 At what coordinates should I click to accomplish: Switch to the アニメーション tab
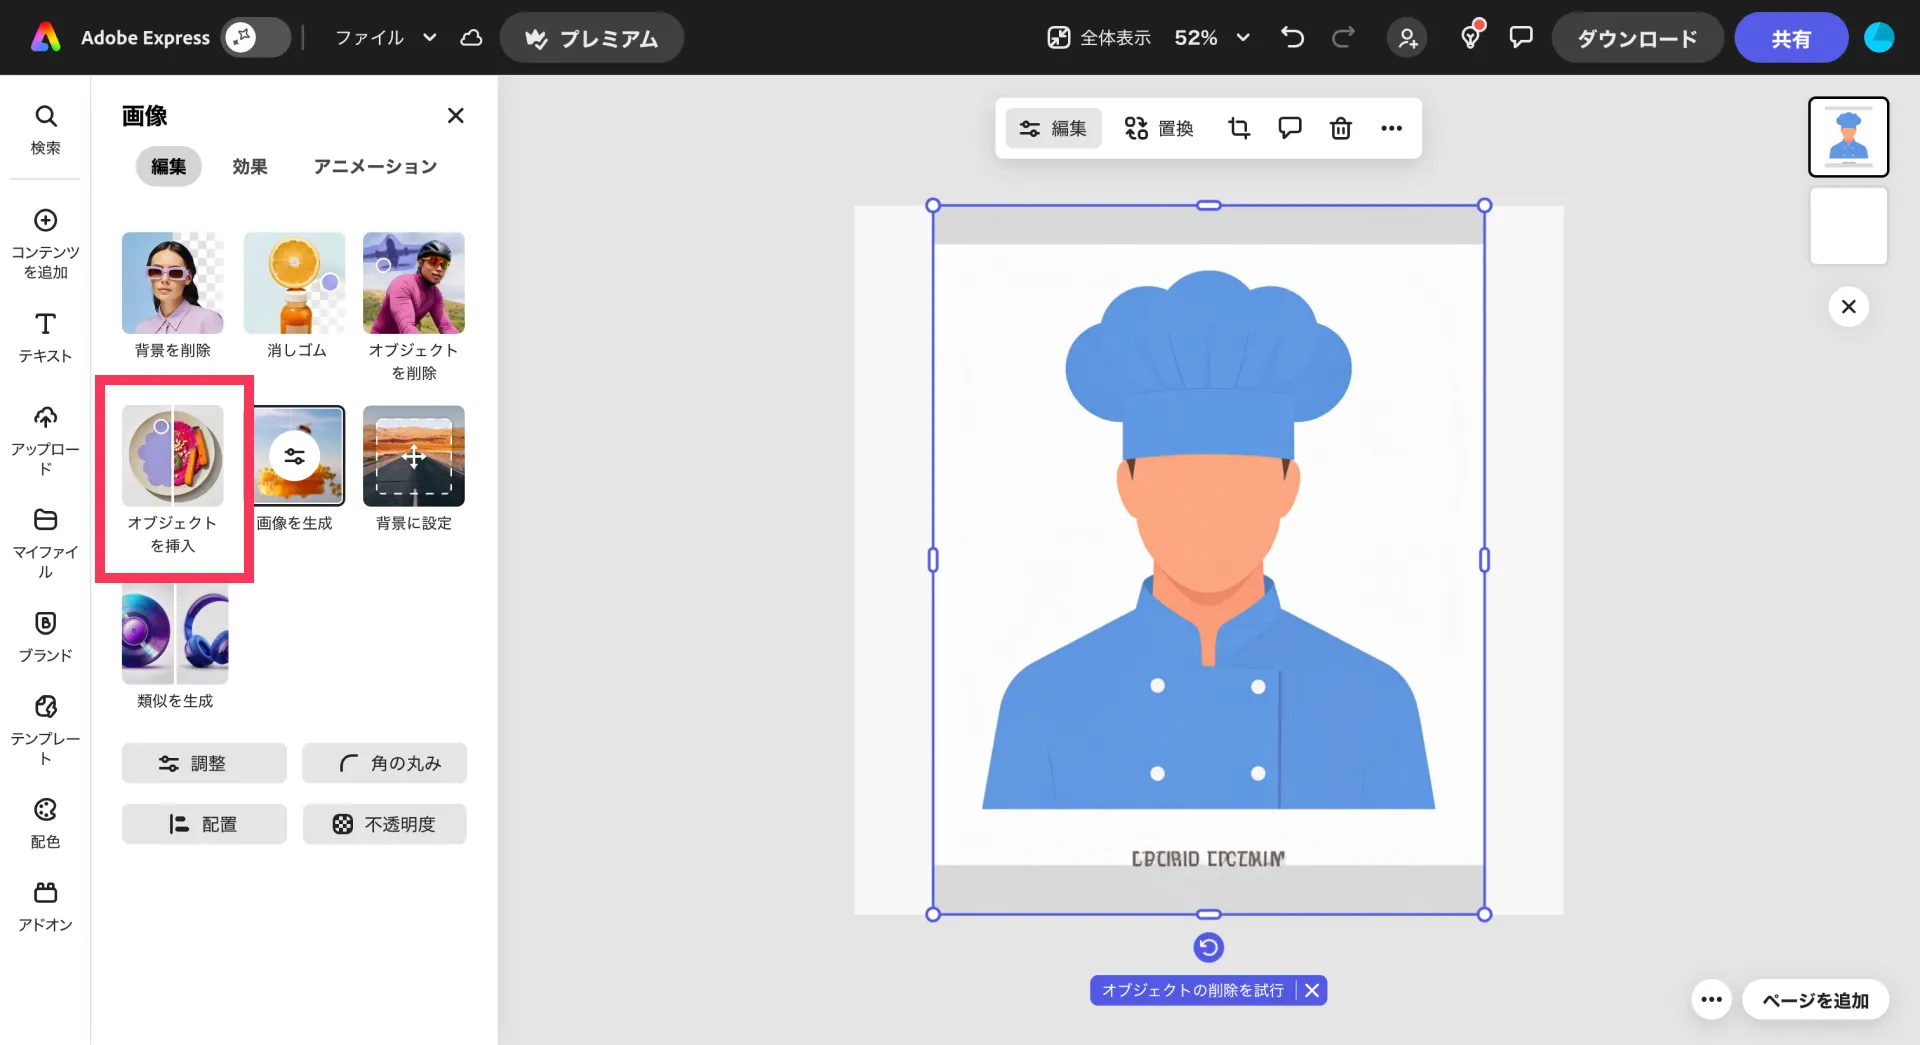(375, 166)
